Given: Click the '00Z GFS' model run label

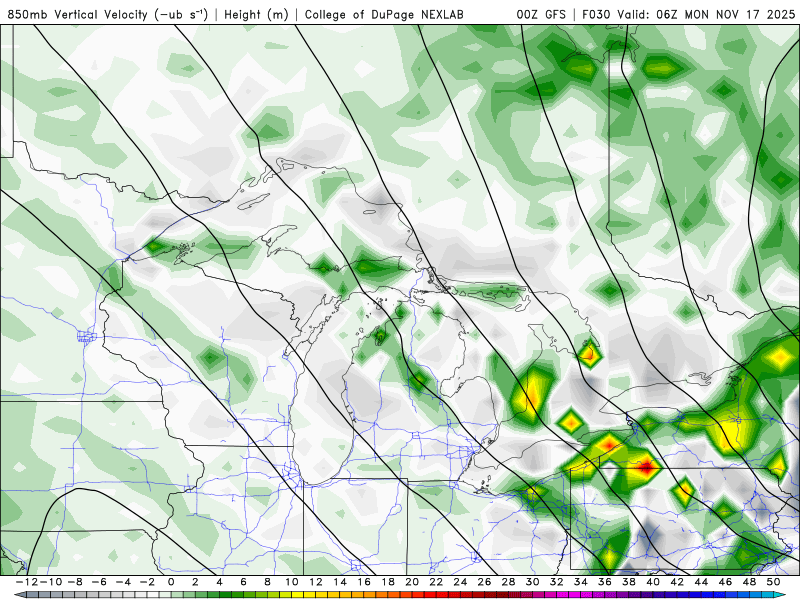Looking at the screenshot, I should pyautogui.click(x=541, y=14).
